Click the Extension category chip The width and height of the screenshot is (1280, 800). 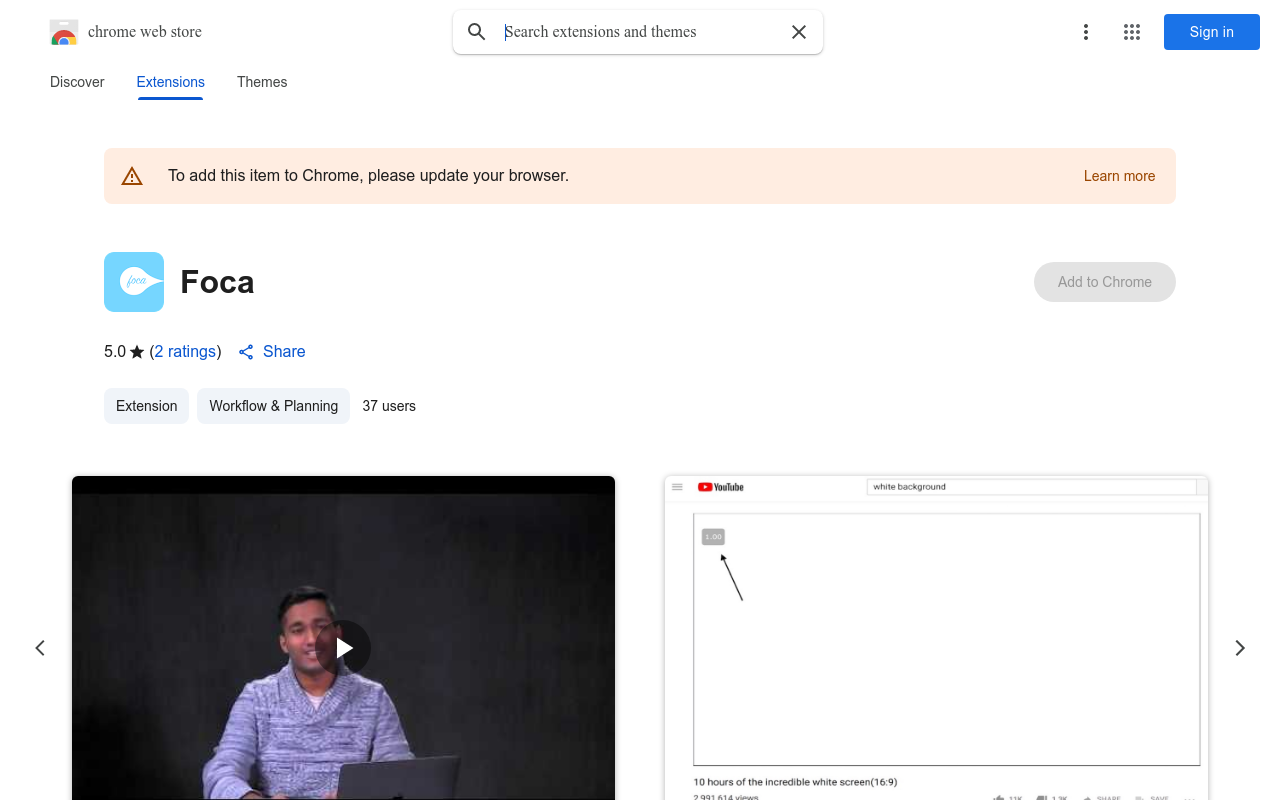click(x=146, y=406)
